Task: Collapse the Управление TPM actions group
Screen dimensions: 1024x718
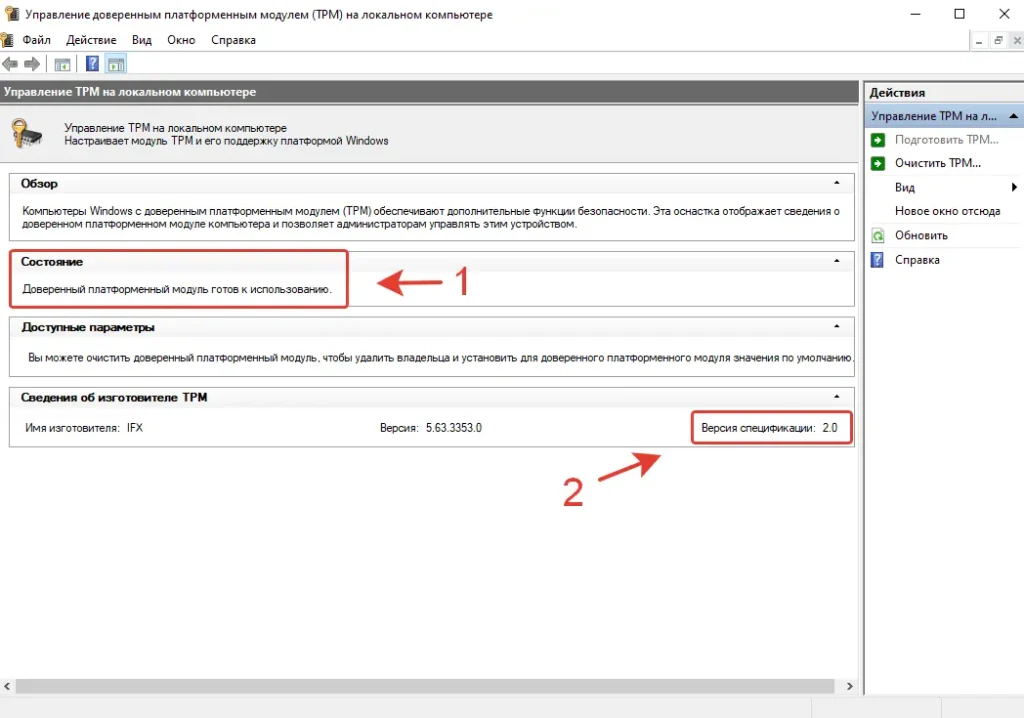Action: pos(1013,116)
